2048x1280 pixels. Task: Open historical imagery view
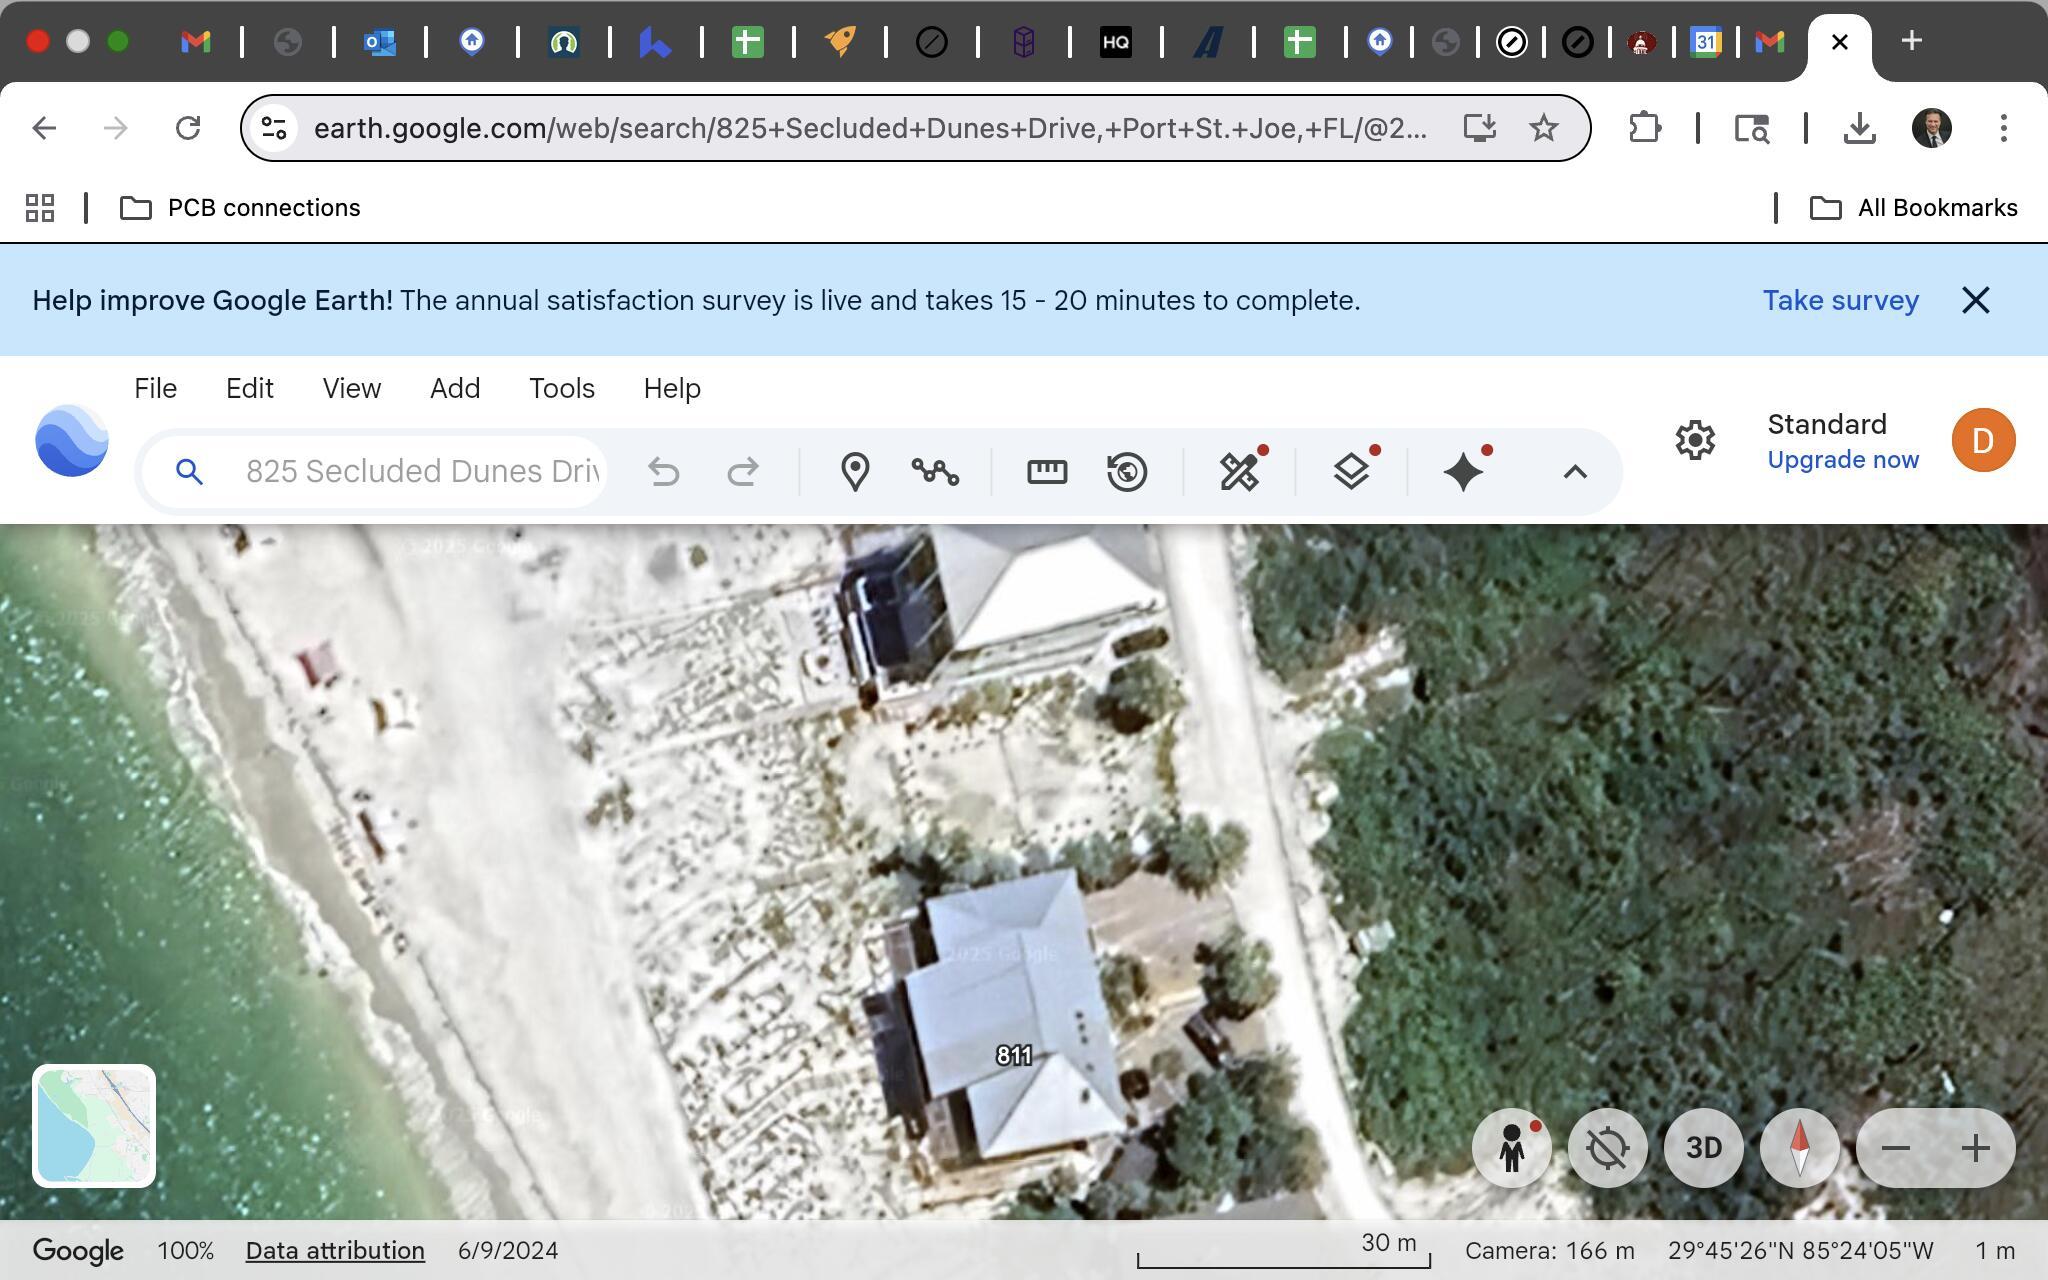click(1129, 471)
